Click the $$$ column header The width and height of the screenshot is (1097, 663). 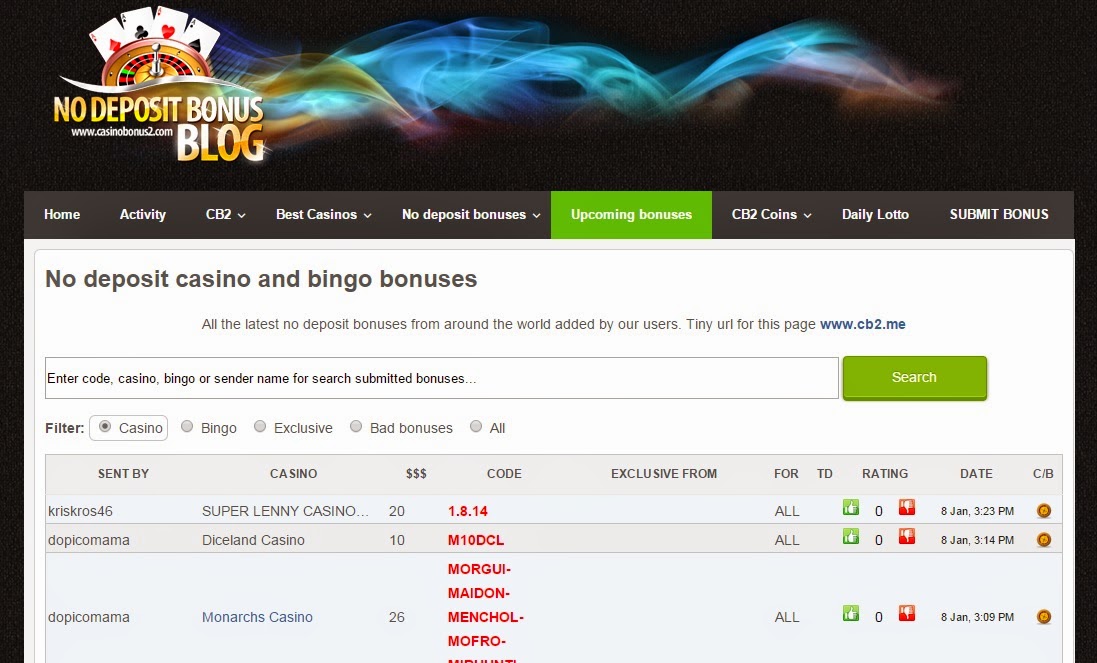click(x=416, y=473)
